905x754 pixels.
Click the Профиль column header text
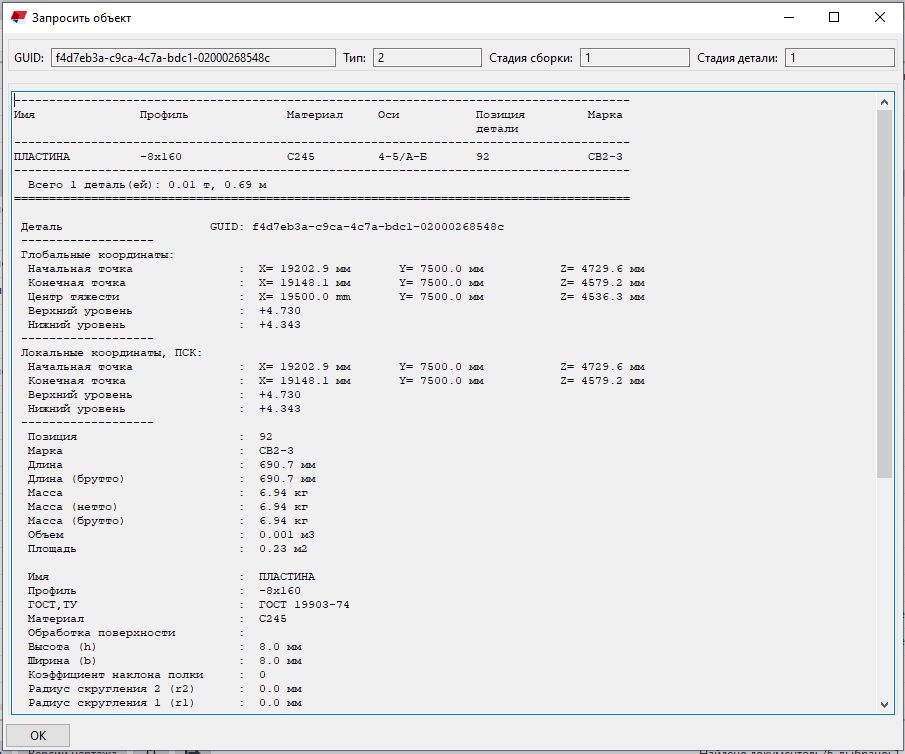(x=164, y=115)
